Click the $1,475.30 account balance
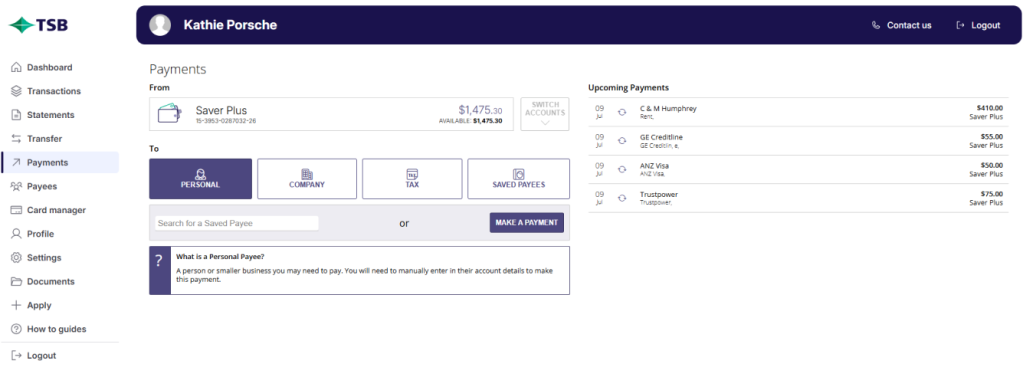The image size is (1023, 377). (480, 110)
